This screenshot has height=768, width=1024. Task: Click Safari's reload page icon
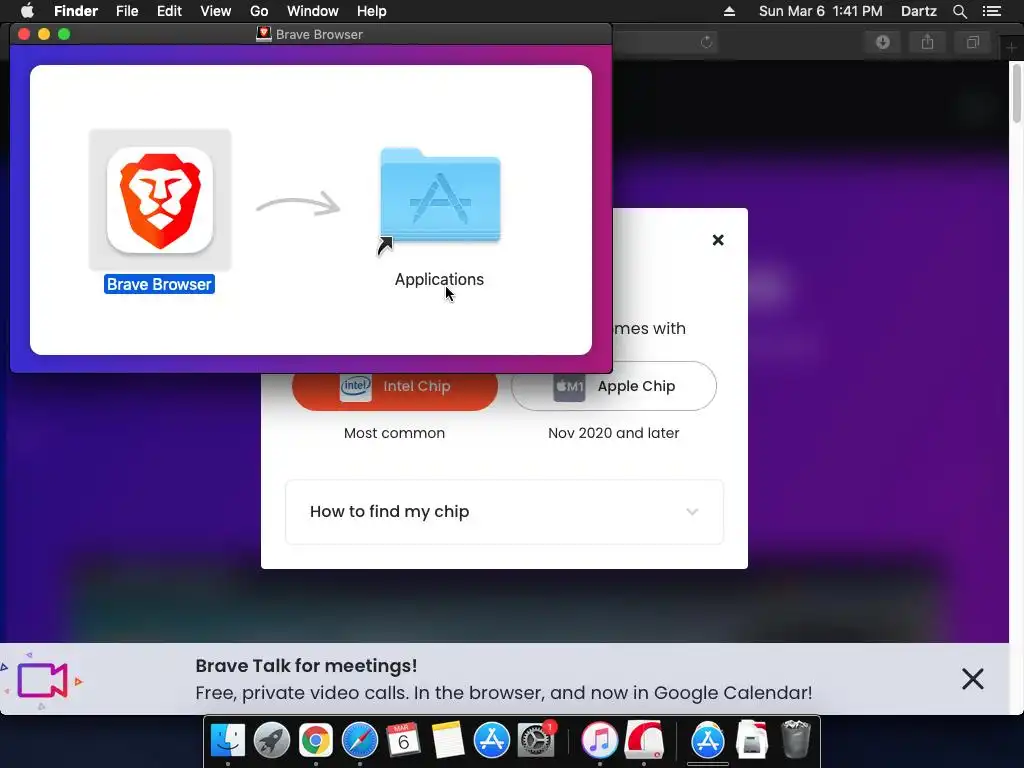pyautogui.click(x=706, y=42)
